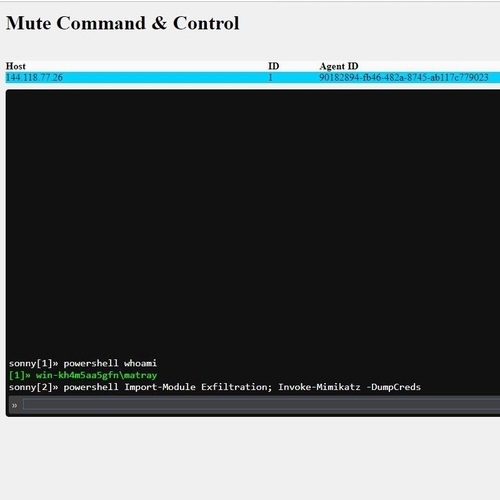
Task: Click the Agent ID column header
Action: [339, 66]
